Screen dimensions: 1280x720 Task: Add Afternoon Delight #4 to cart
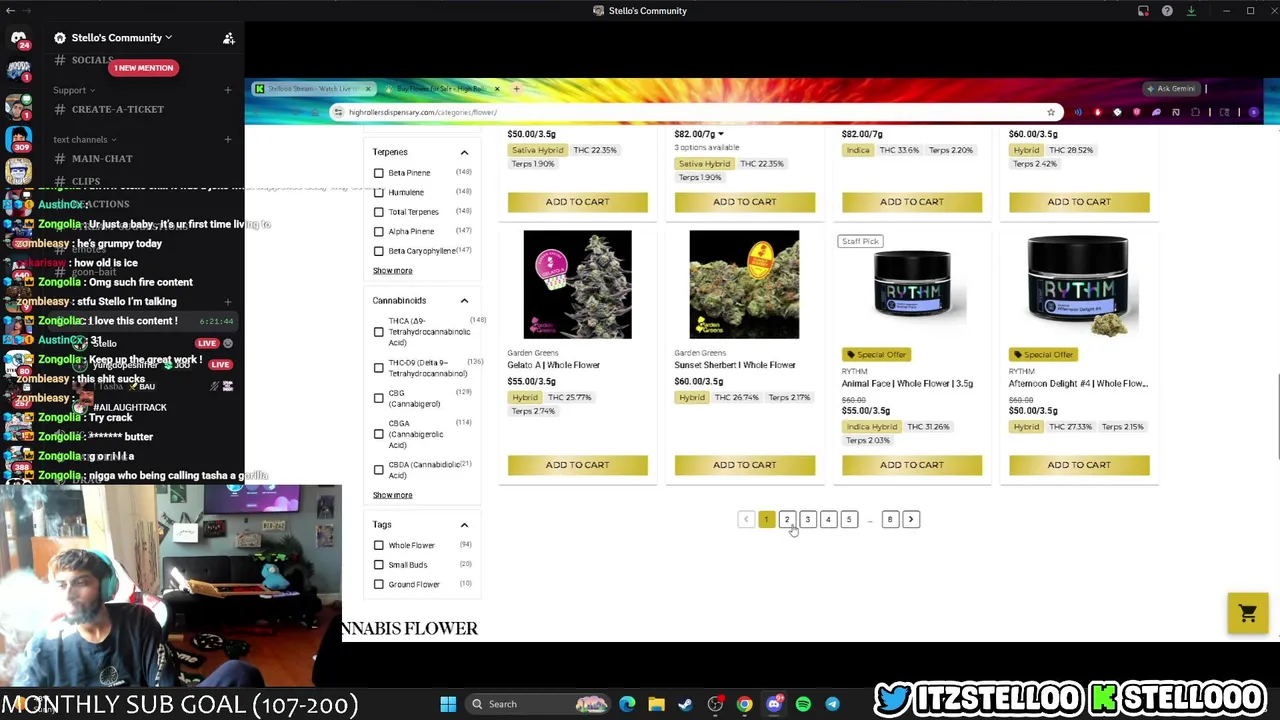tap(1079, 465)
